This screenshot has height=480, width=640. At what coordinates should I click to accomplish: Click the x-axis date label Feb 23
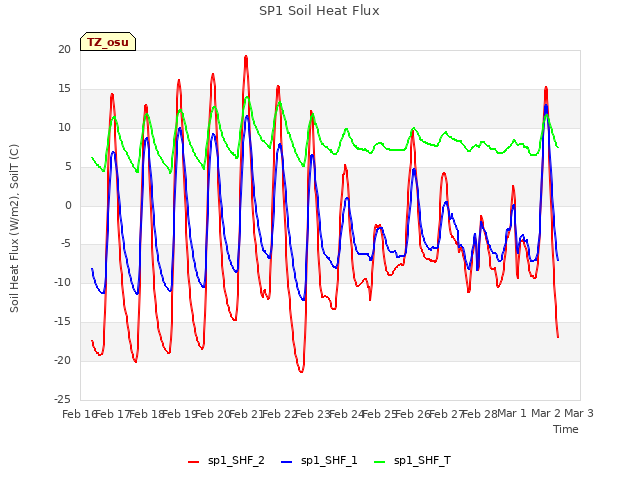[x=312, y=414]
